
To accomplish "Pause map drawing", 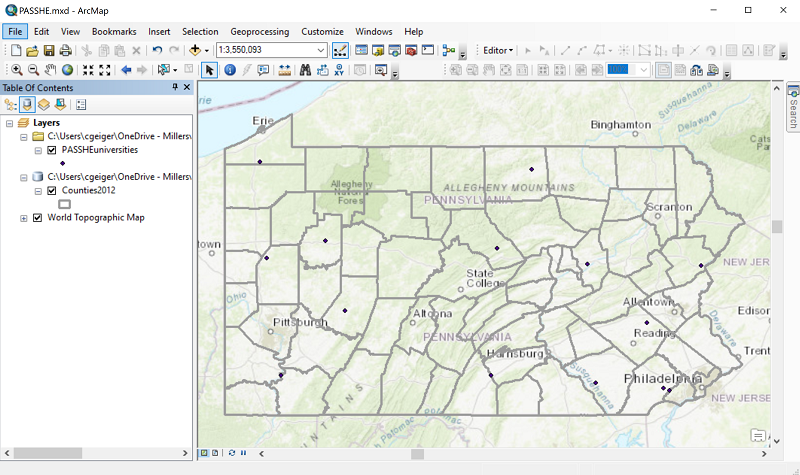I will pyautogui.click(x=243, y=453).
